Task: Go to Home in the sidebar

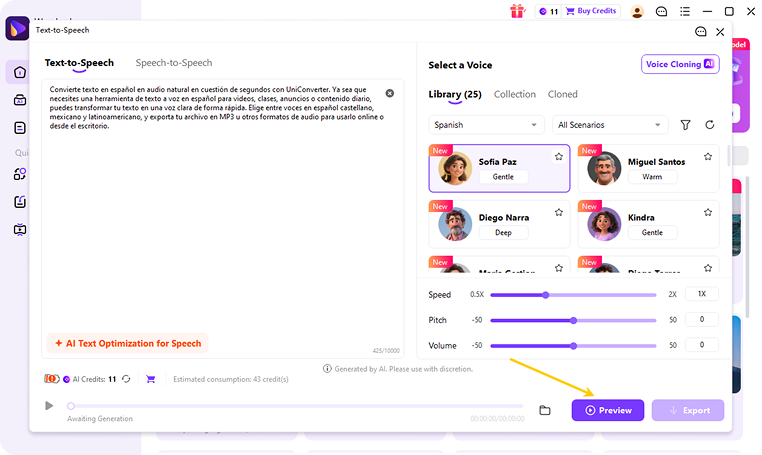Action: 19,72
